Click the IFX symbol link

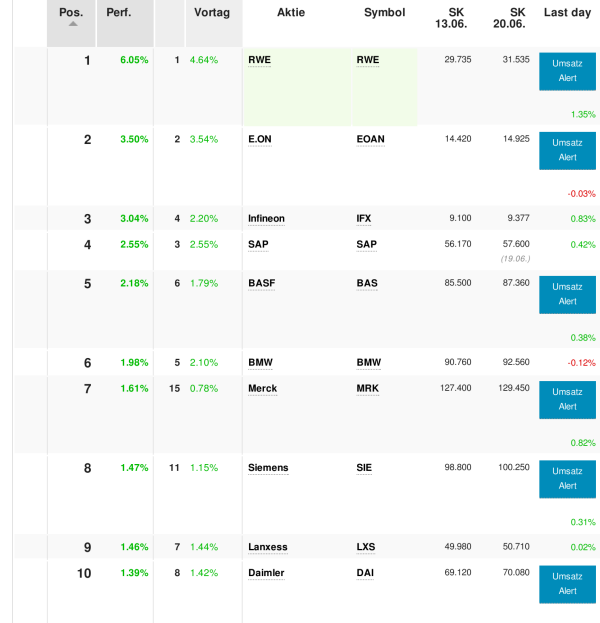coord(364,218)
